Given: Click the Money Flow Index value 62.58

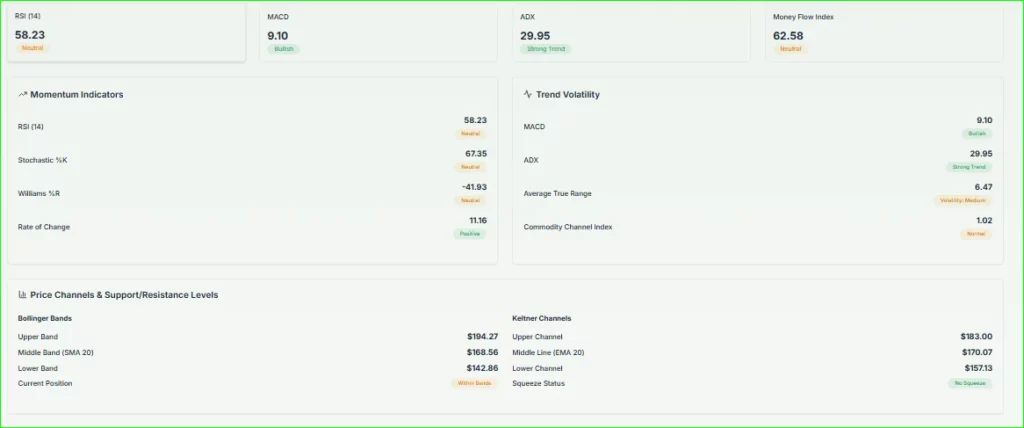Looking at the screenshot, I should click(x=788, y=36).
